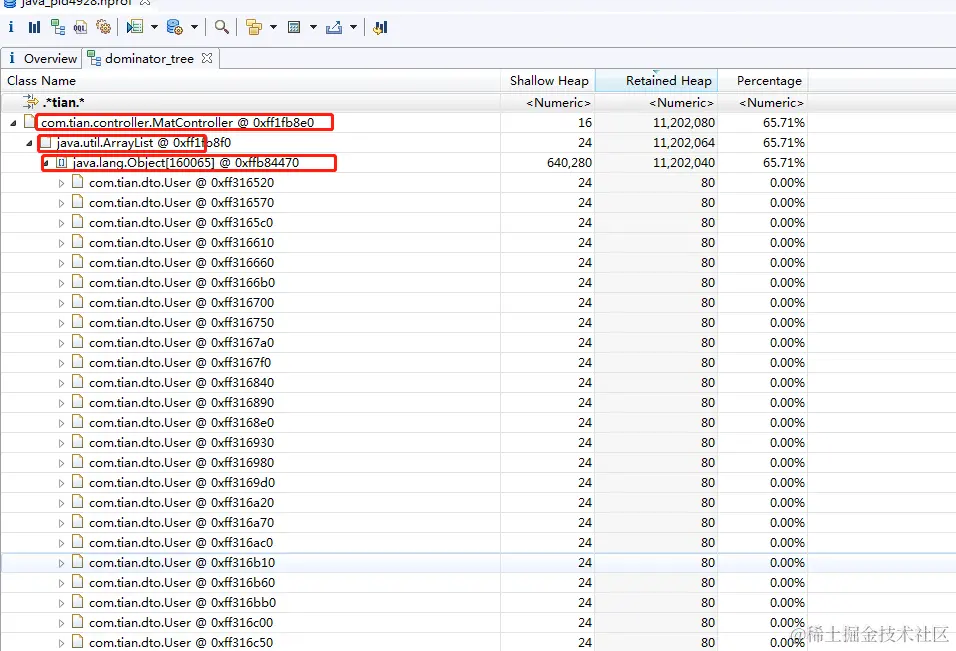Open the Query Browser database icon

click(174, 27)
